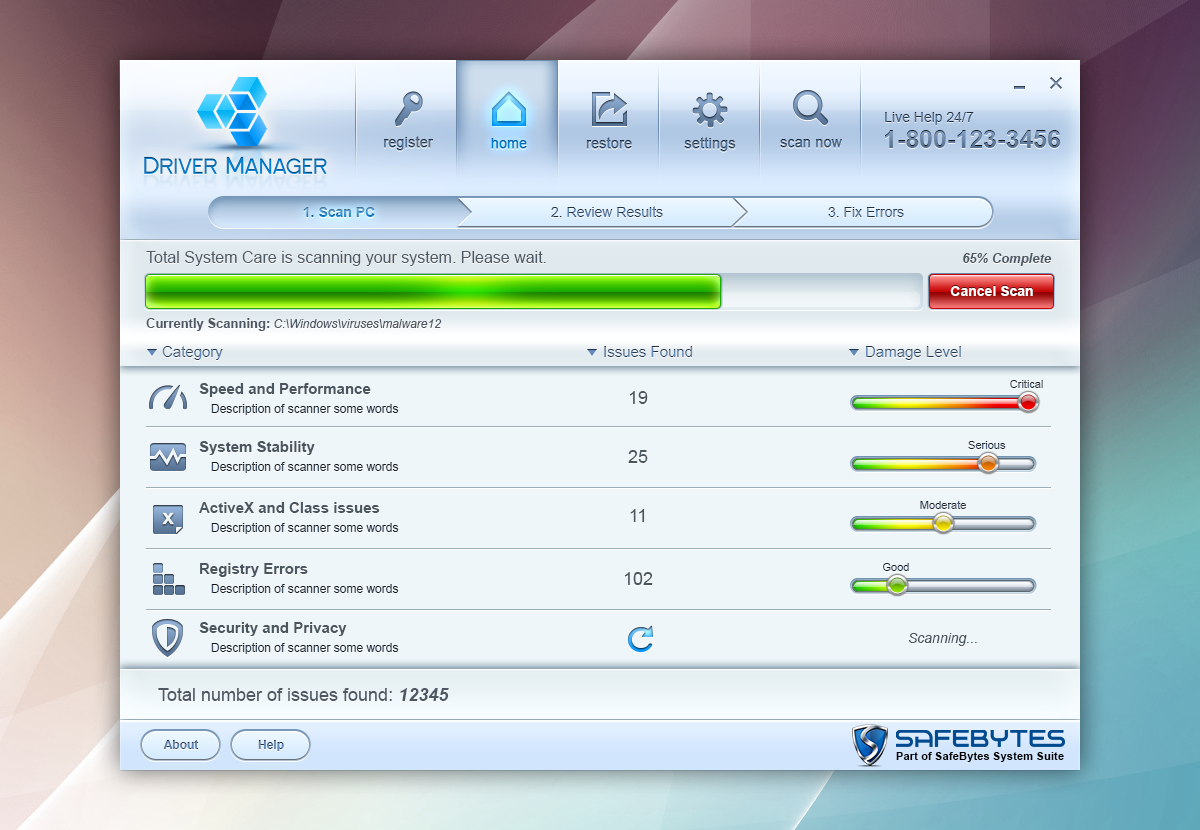Image resolution: width=1200 pixels, height=830 pixels.
Task: Select the Registry Errors blocks icon
Action: tap(167, 579)
